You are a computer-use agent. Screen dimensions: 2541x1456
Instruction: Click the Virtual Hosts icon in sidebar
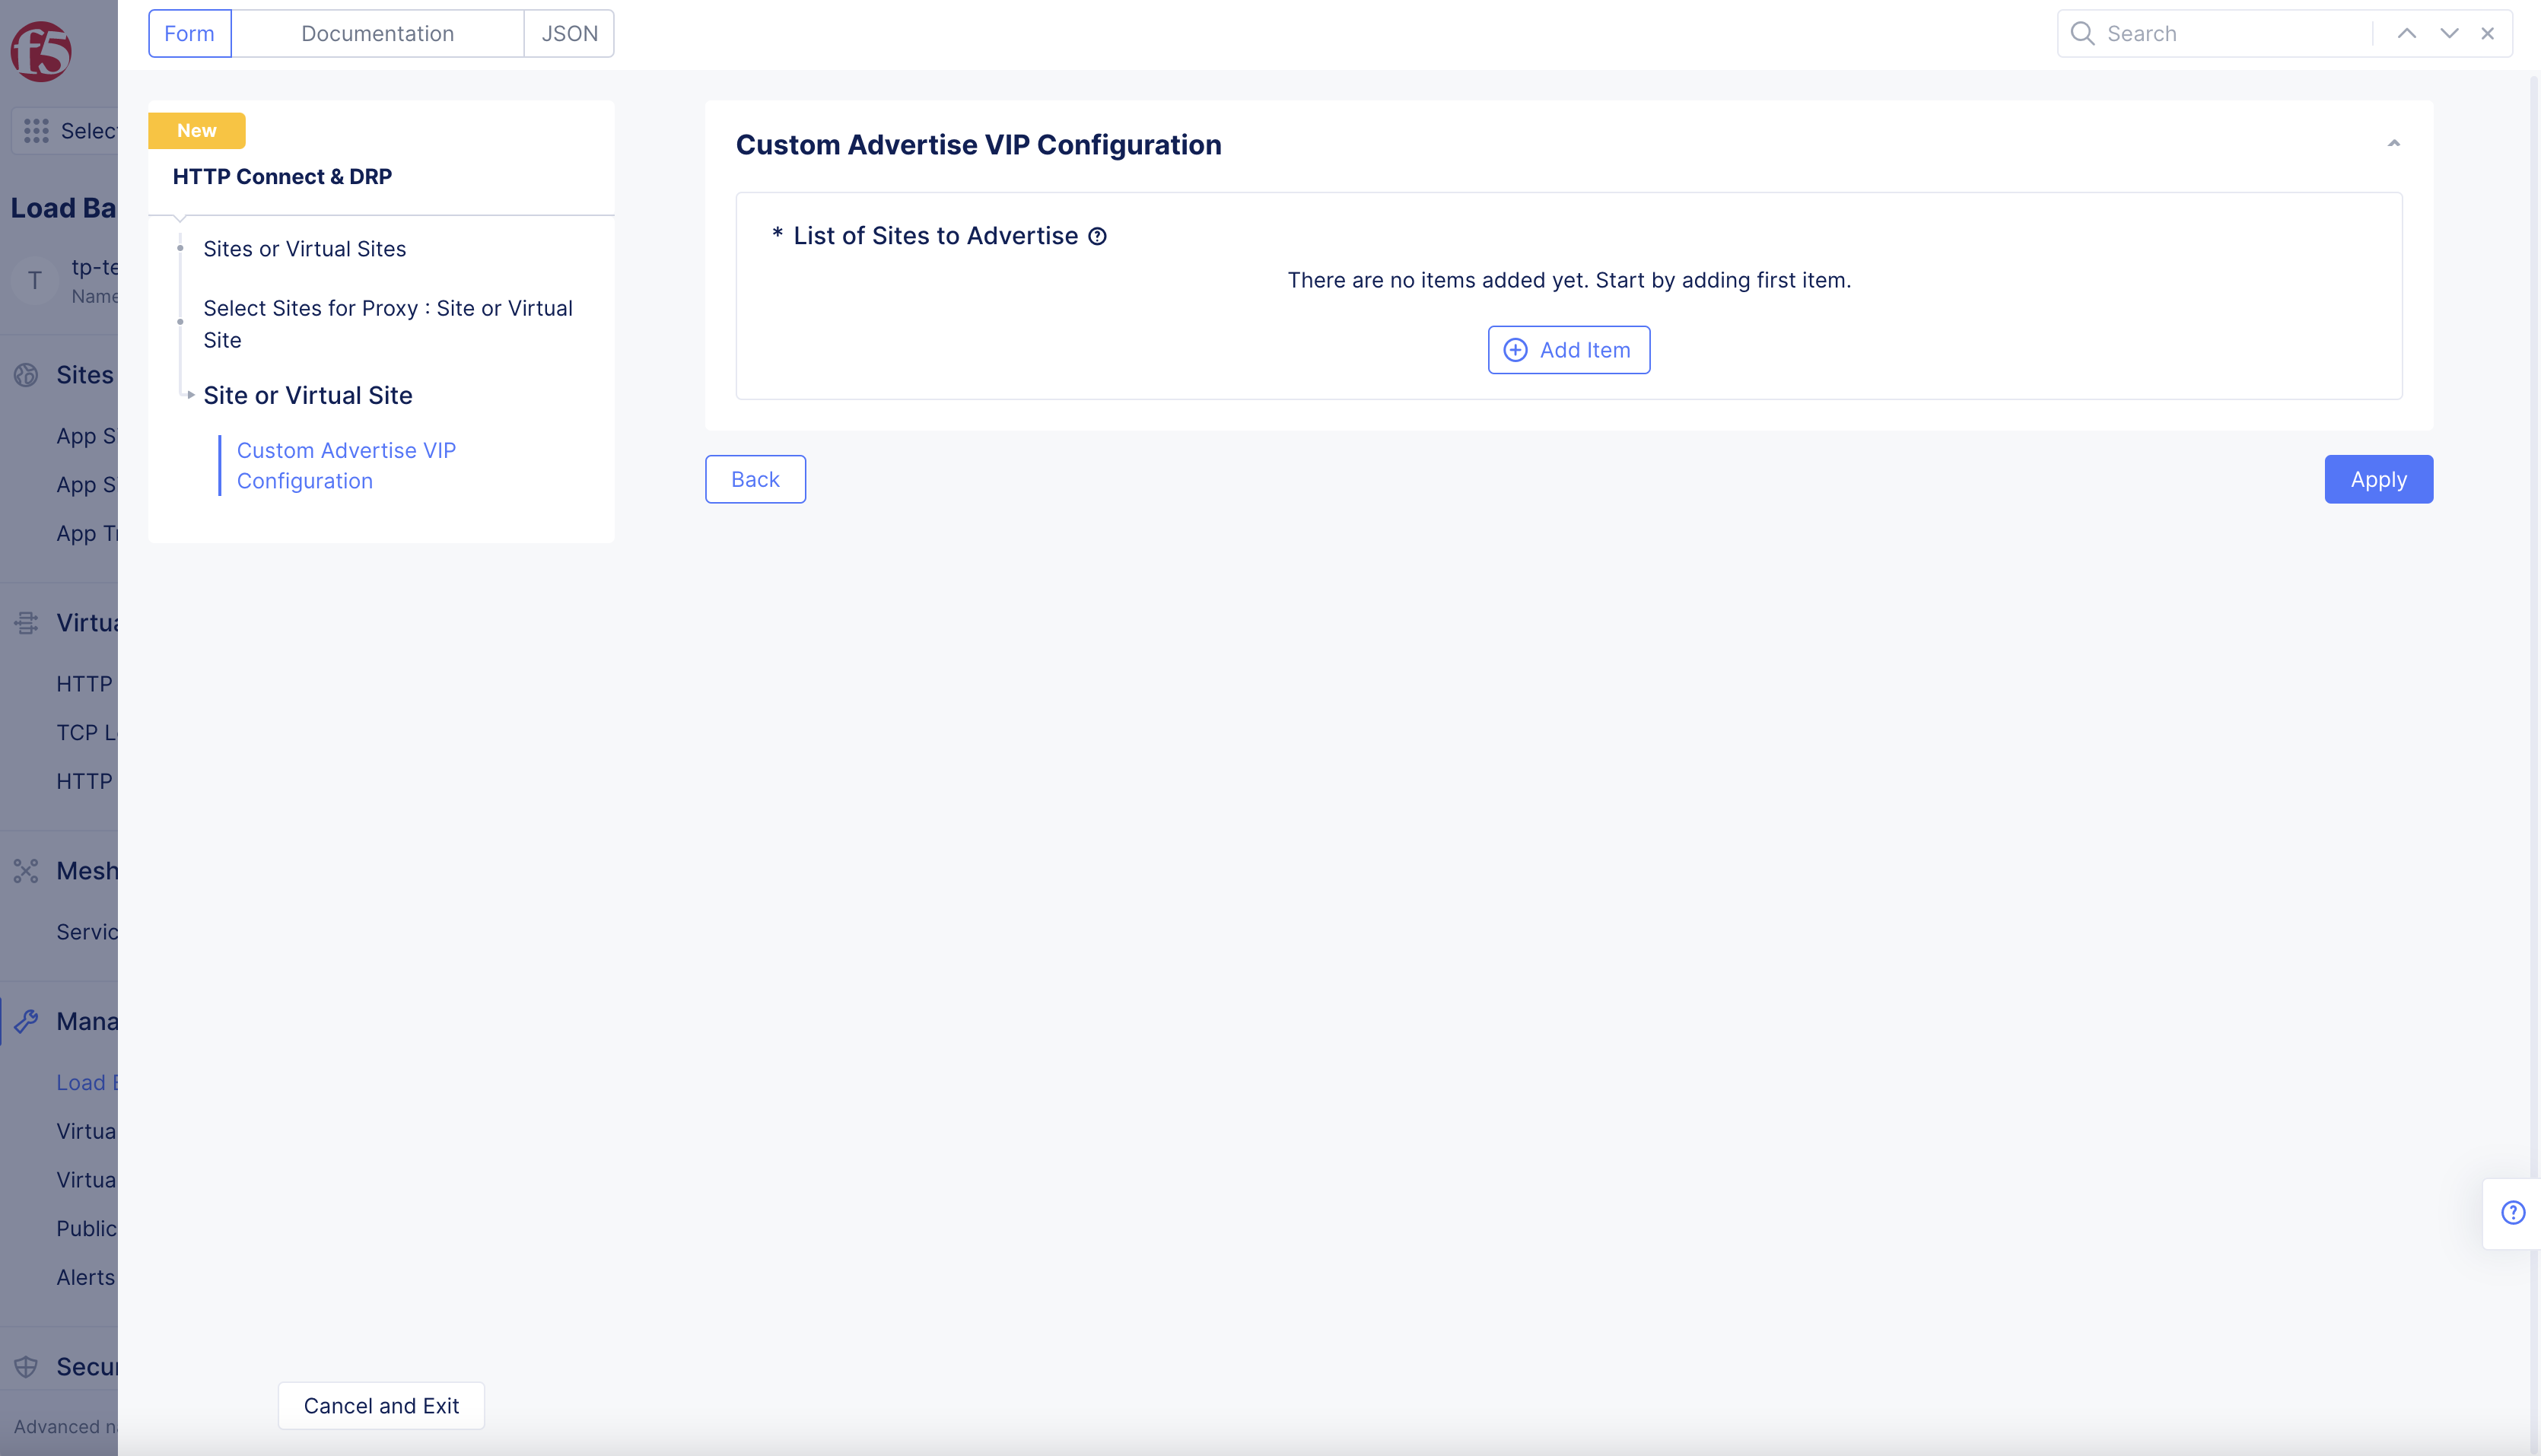[26, 622]
